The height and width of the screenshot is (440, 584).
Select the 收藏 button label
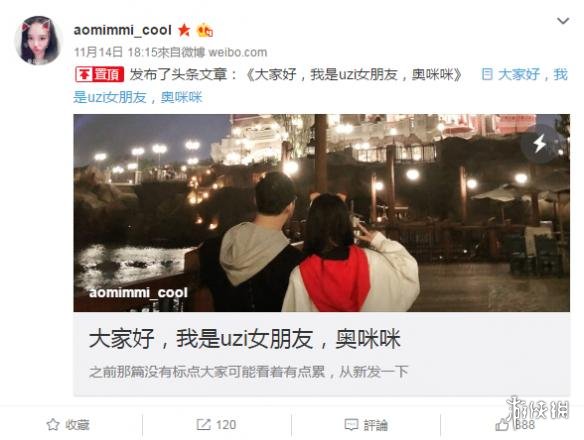[x=77, y=425]
